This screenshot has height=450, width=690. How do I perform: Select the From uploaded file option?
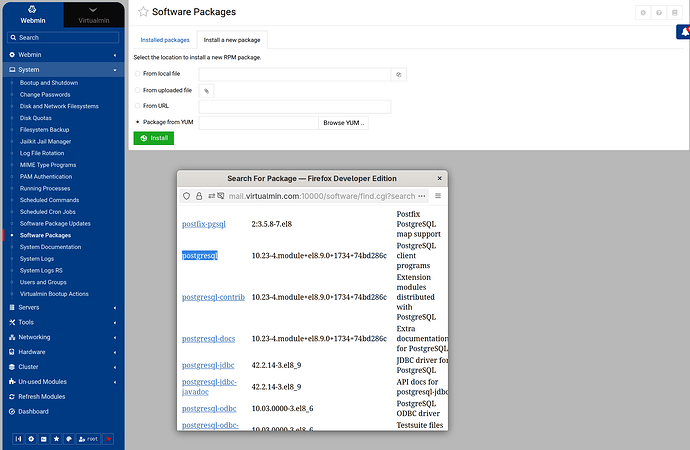138,91
